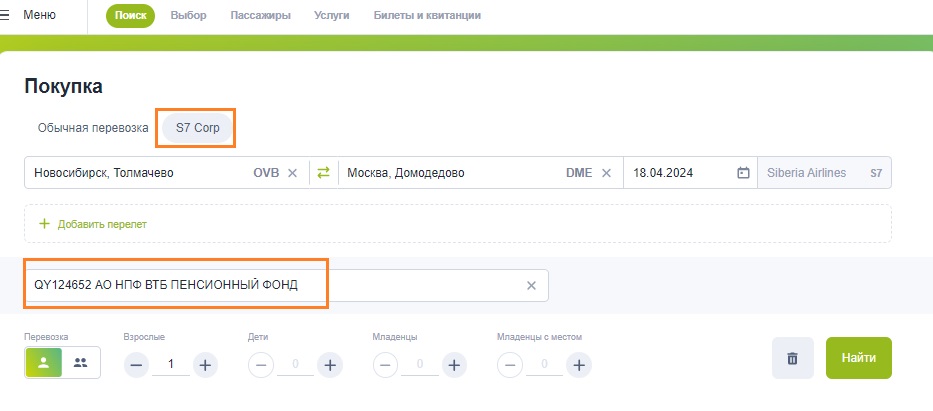The height and width of the screenshot is (411, 933).
Task: Click the Новосибирск, Толмачево departure field
Action: pos(167,173)
